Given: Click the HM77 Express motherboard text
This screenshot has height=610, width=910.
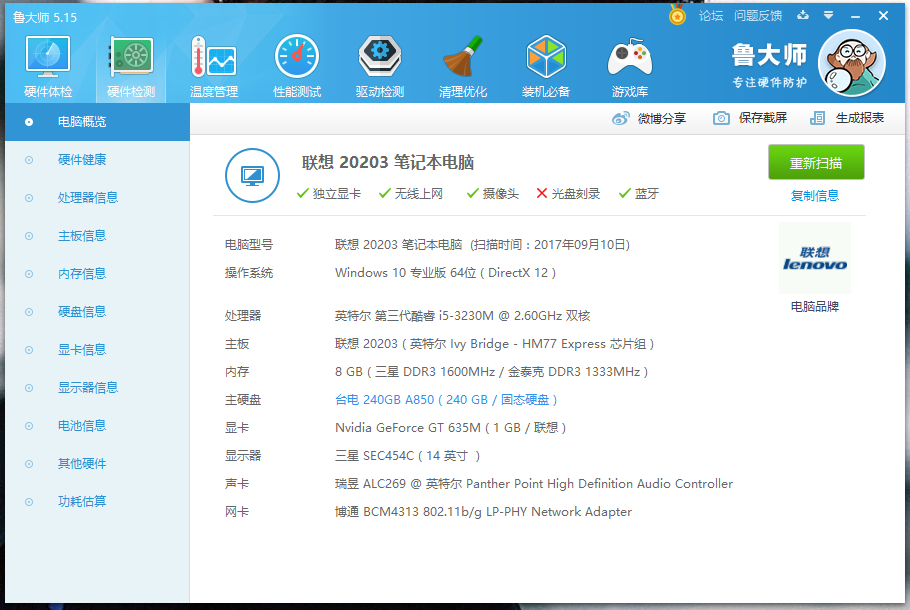Looking at the screenshot, I should pos(494,344).
